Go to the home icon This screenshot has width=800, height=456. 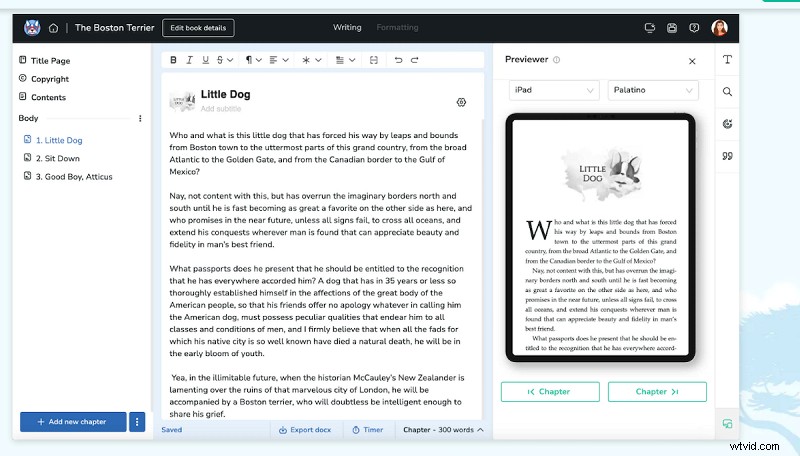(54, 28)
